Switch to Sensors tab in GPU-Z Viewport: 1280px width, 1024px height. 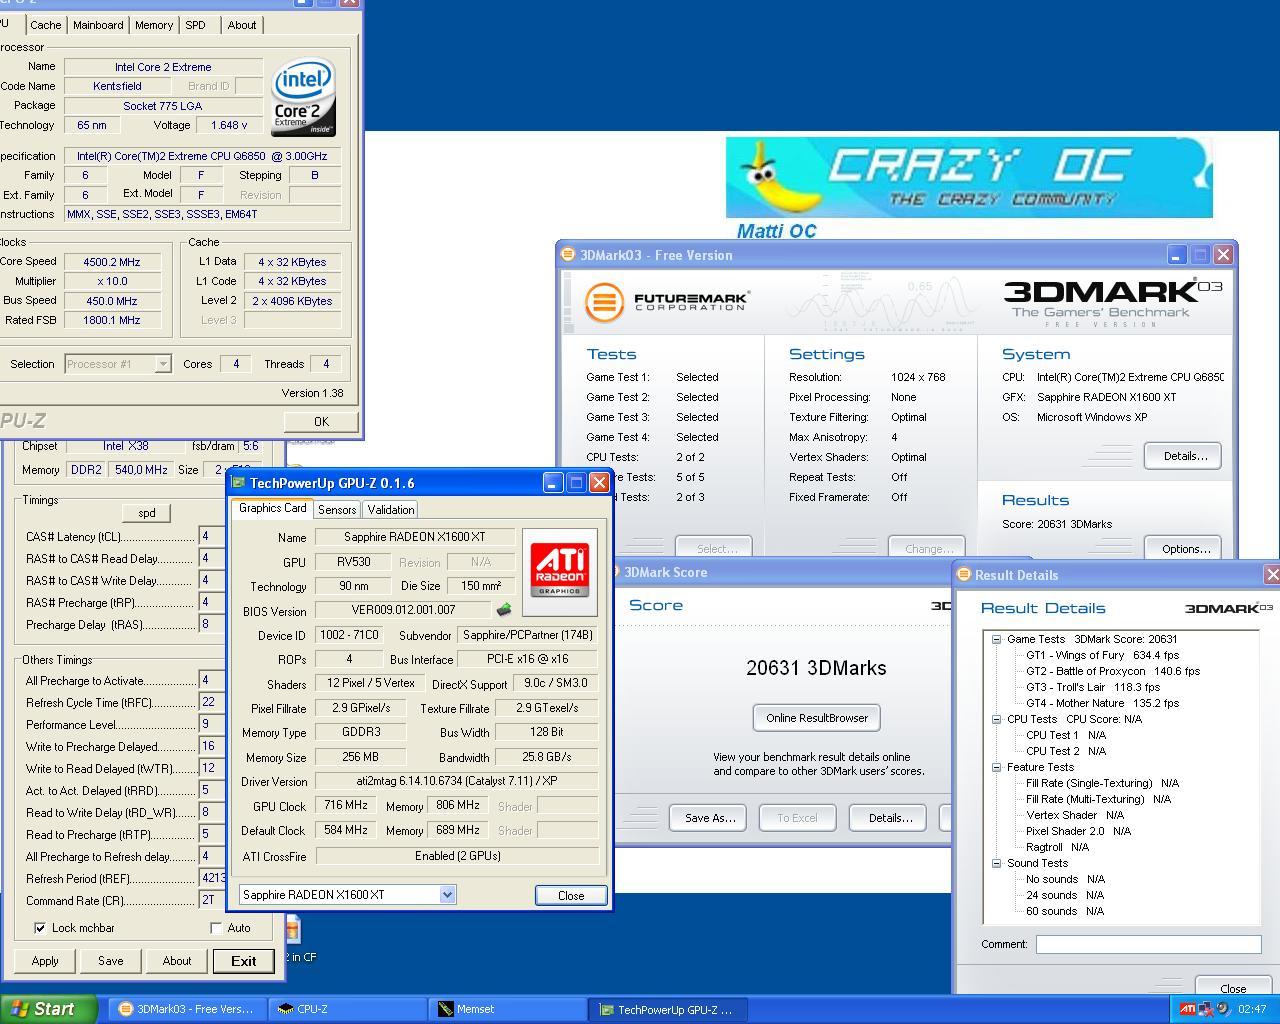coord(337,510)
